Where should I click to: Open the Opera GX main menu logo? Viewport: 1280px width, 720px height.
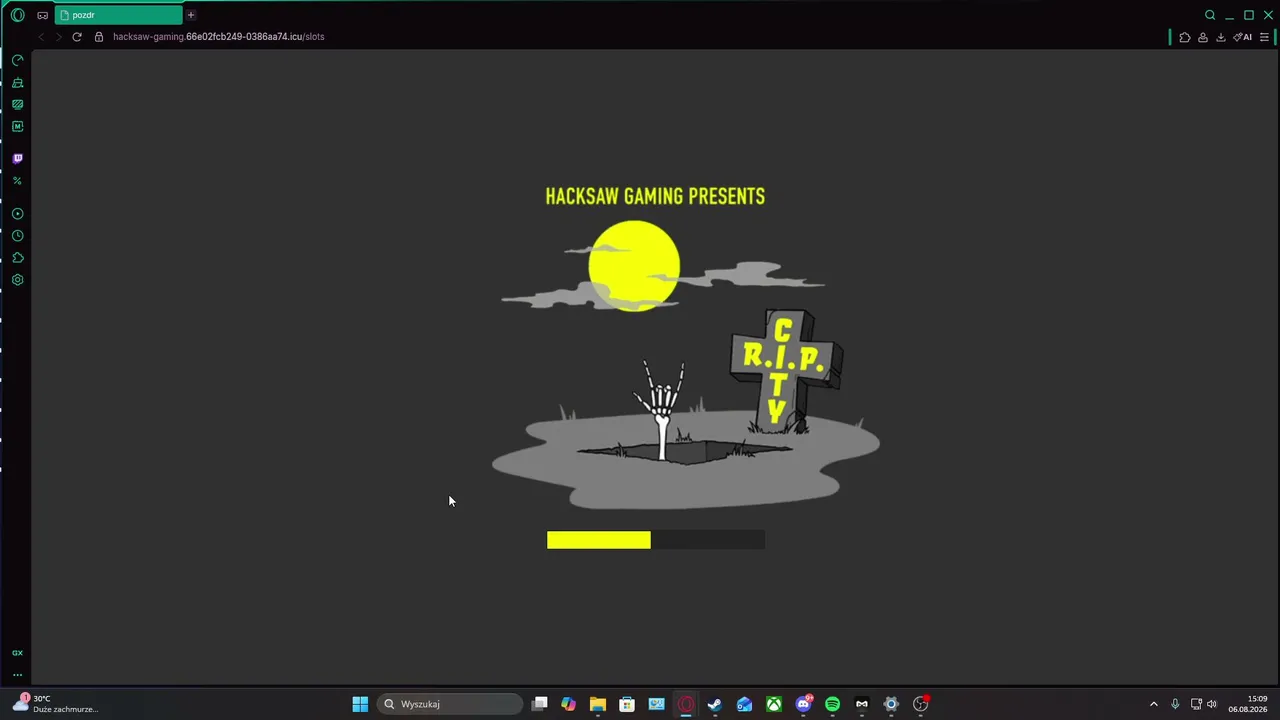pos(17,15)
